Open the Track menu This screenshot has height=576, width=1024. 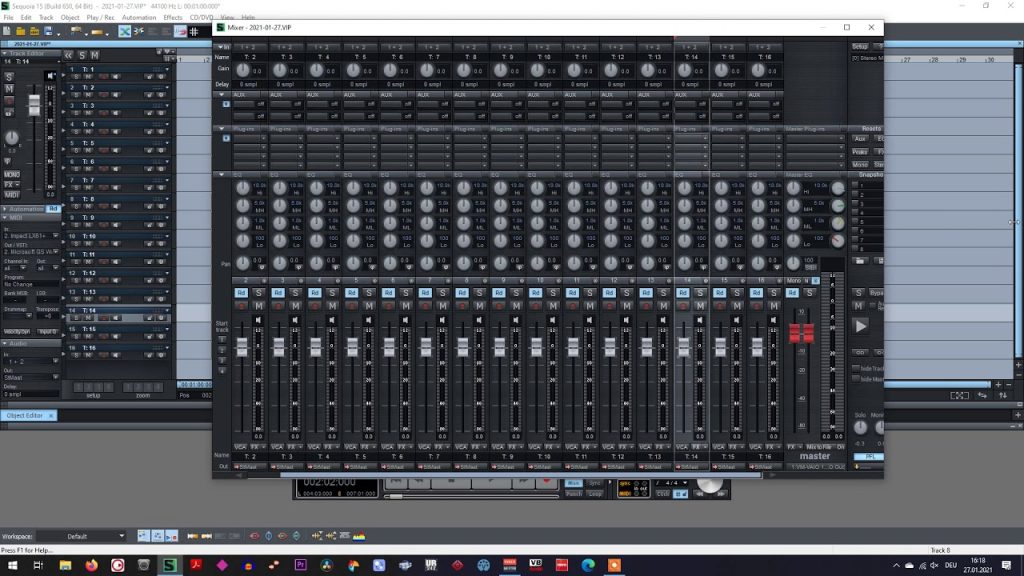(x=46, y=18)
